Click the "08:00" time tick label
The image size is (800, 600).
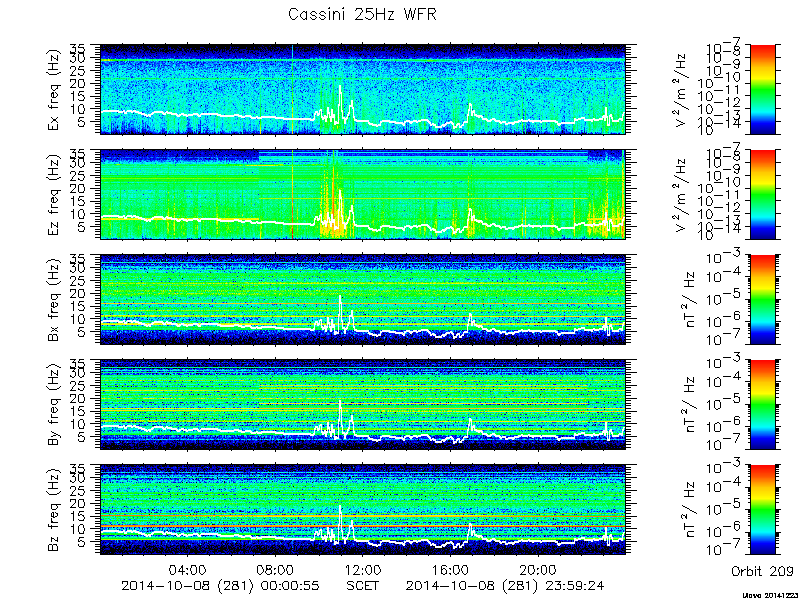(275, 569)
